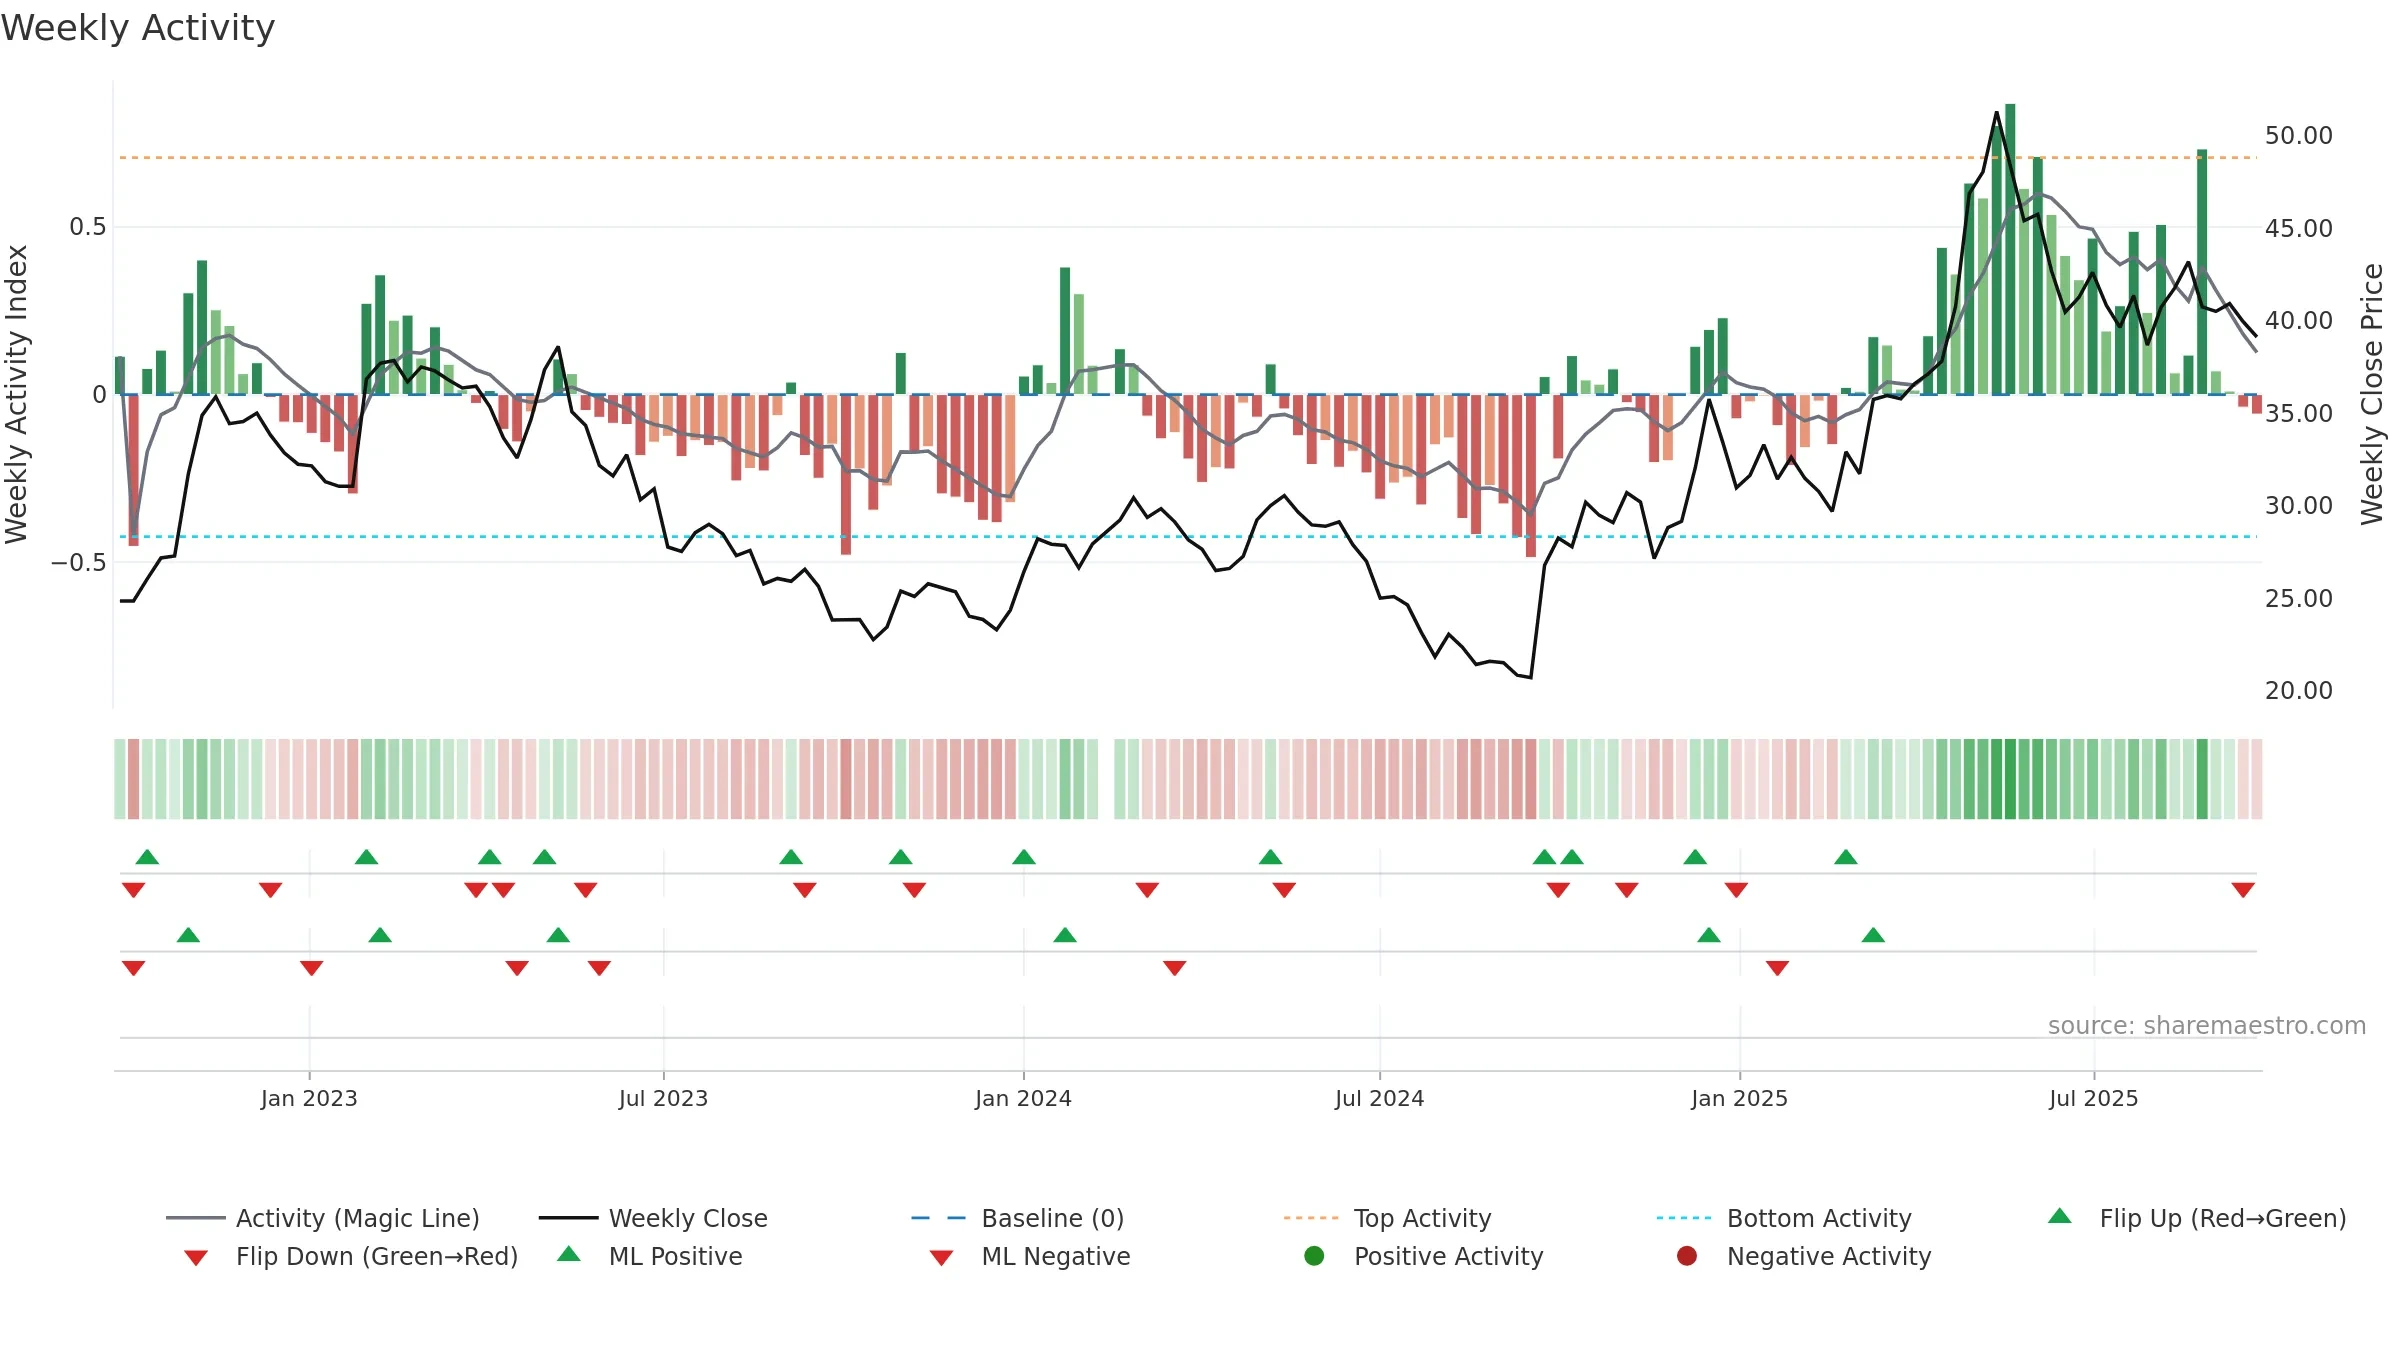Click the Flip Up (Red→Green) legend triangle

point(2059,1216)
